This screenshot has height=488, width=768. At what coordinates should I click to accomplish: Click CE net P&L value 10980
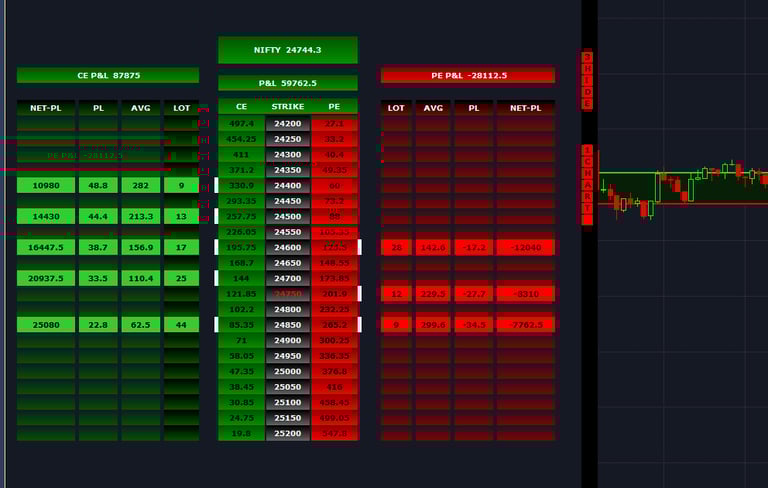tap(46, 186)
